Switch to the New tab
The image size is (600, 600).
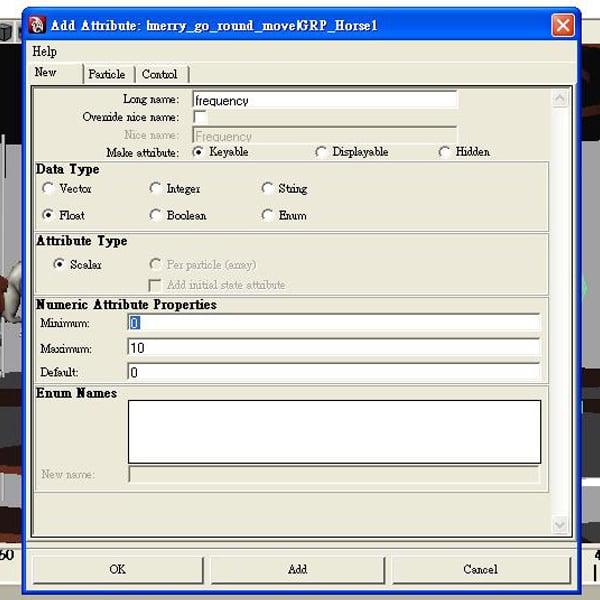click(x=56, y=73)
